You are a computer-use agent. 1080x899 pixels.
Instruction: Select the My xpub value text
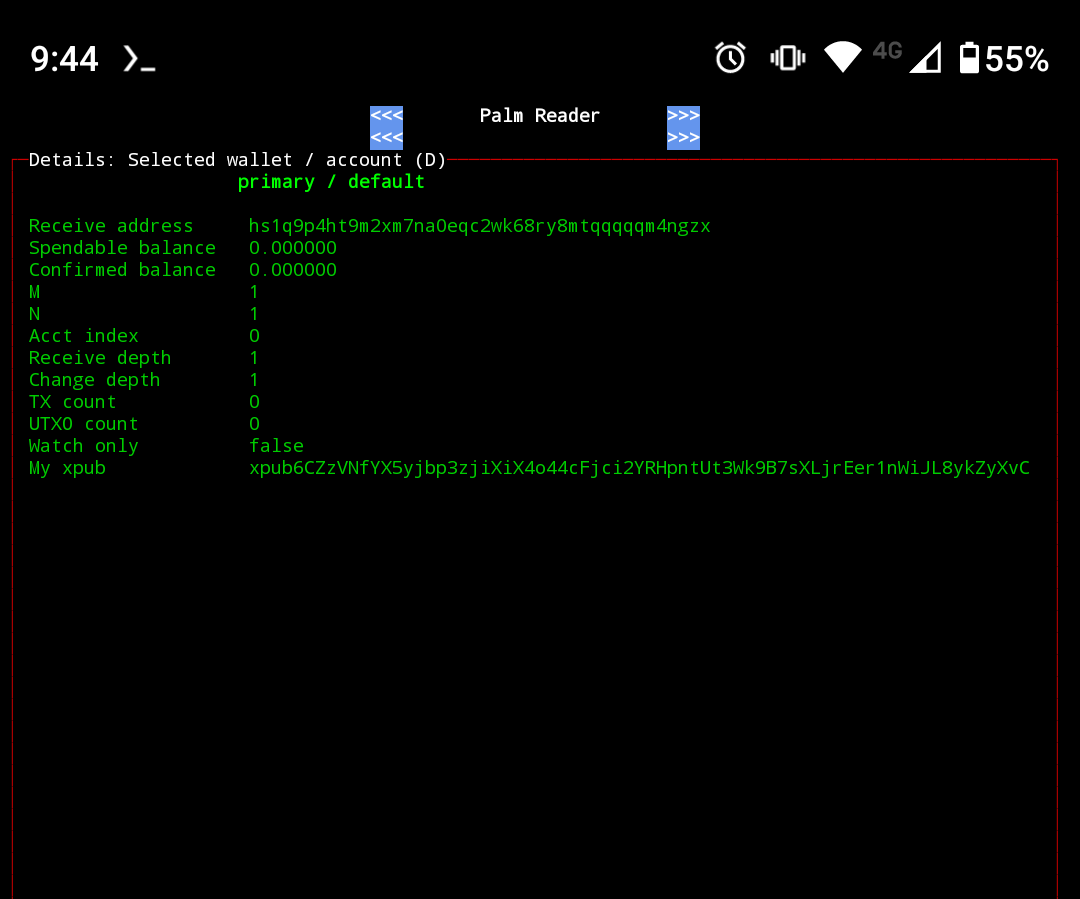(640, 467)
